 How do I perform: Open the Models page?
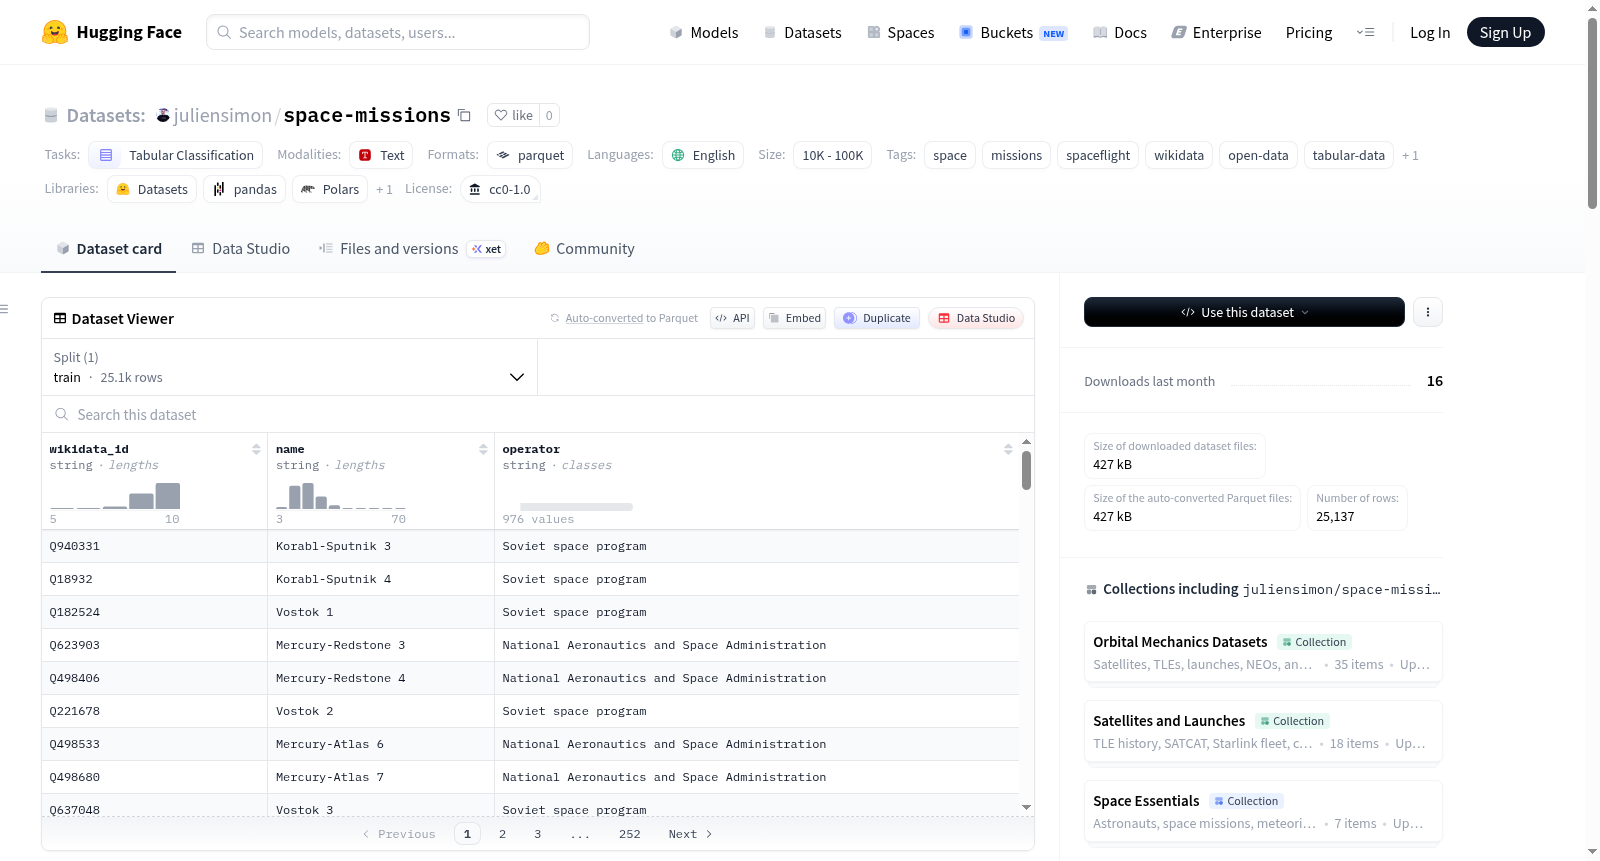[x=704, y=32]
